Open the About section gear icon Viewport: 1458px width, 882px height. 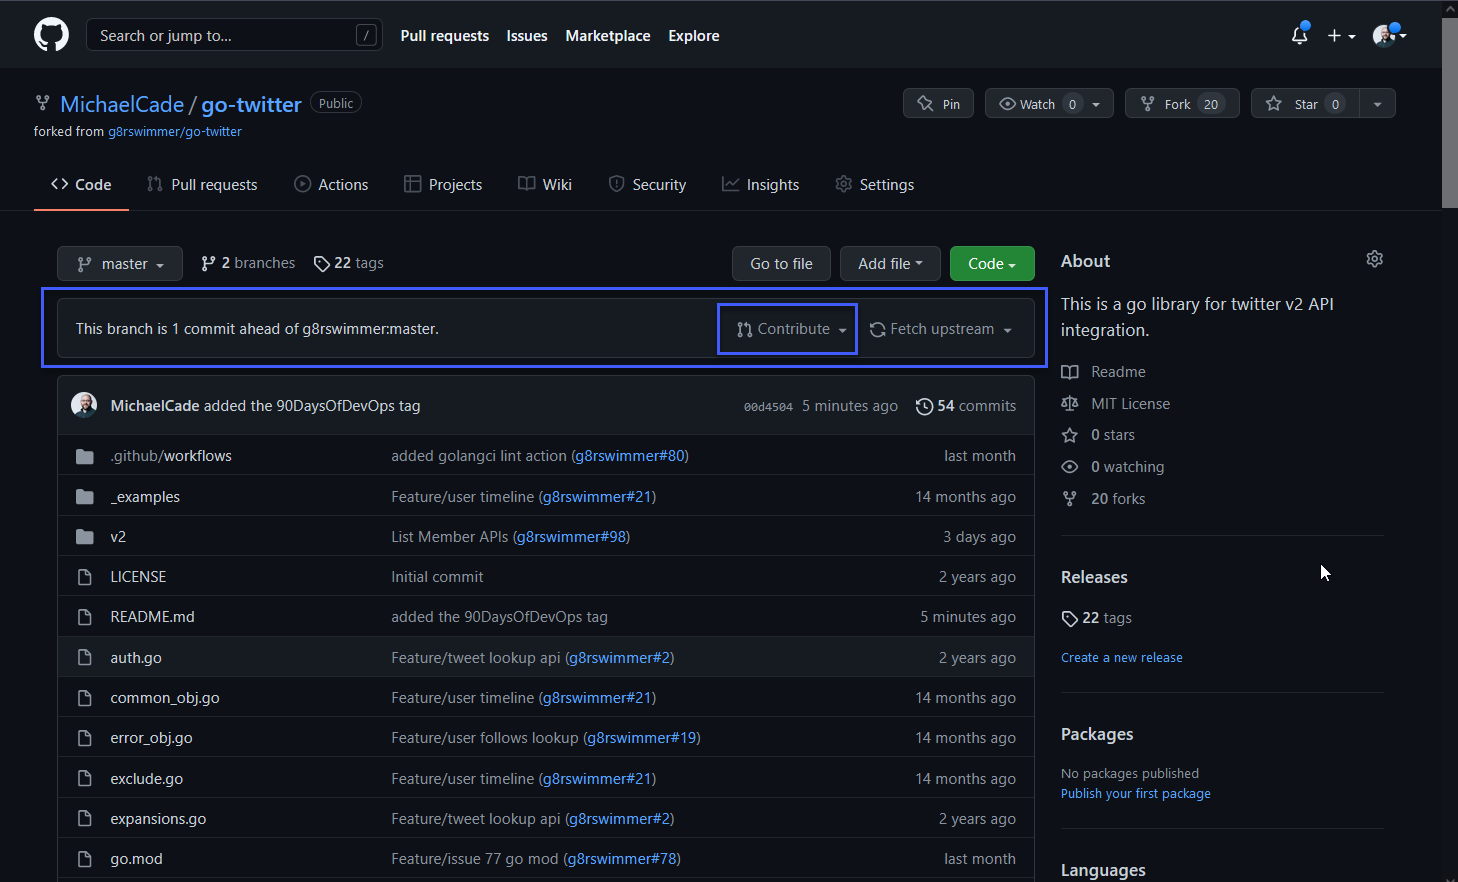pos(1374,258)
